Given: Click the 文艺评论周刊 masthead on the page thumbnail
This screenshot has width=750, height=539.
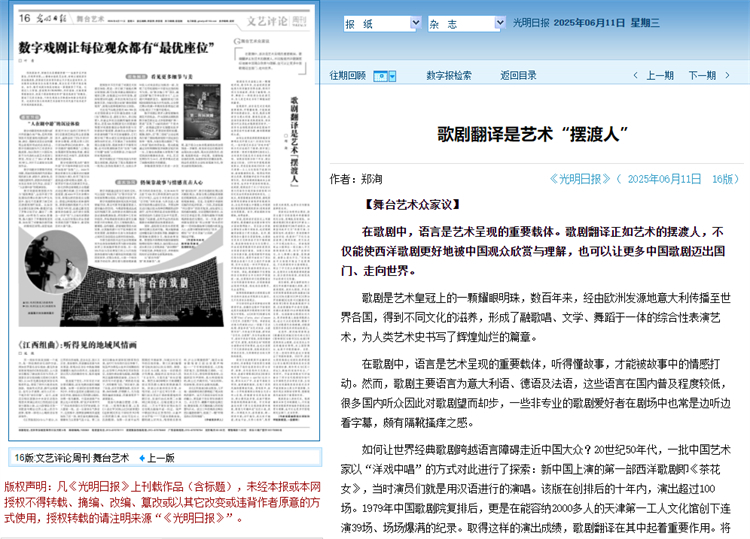Looking at the screenshot, I should click(276, 21).
